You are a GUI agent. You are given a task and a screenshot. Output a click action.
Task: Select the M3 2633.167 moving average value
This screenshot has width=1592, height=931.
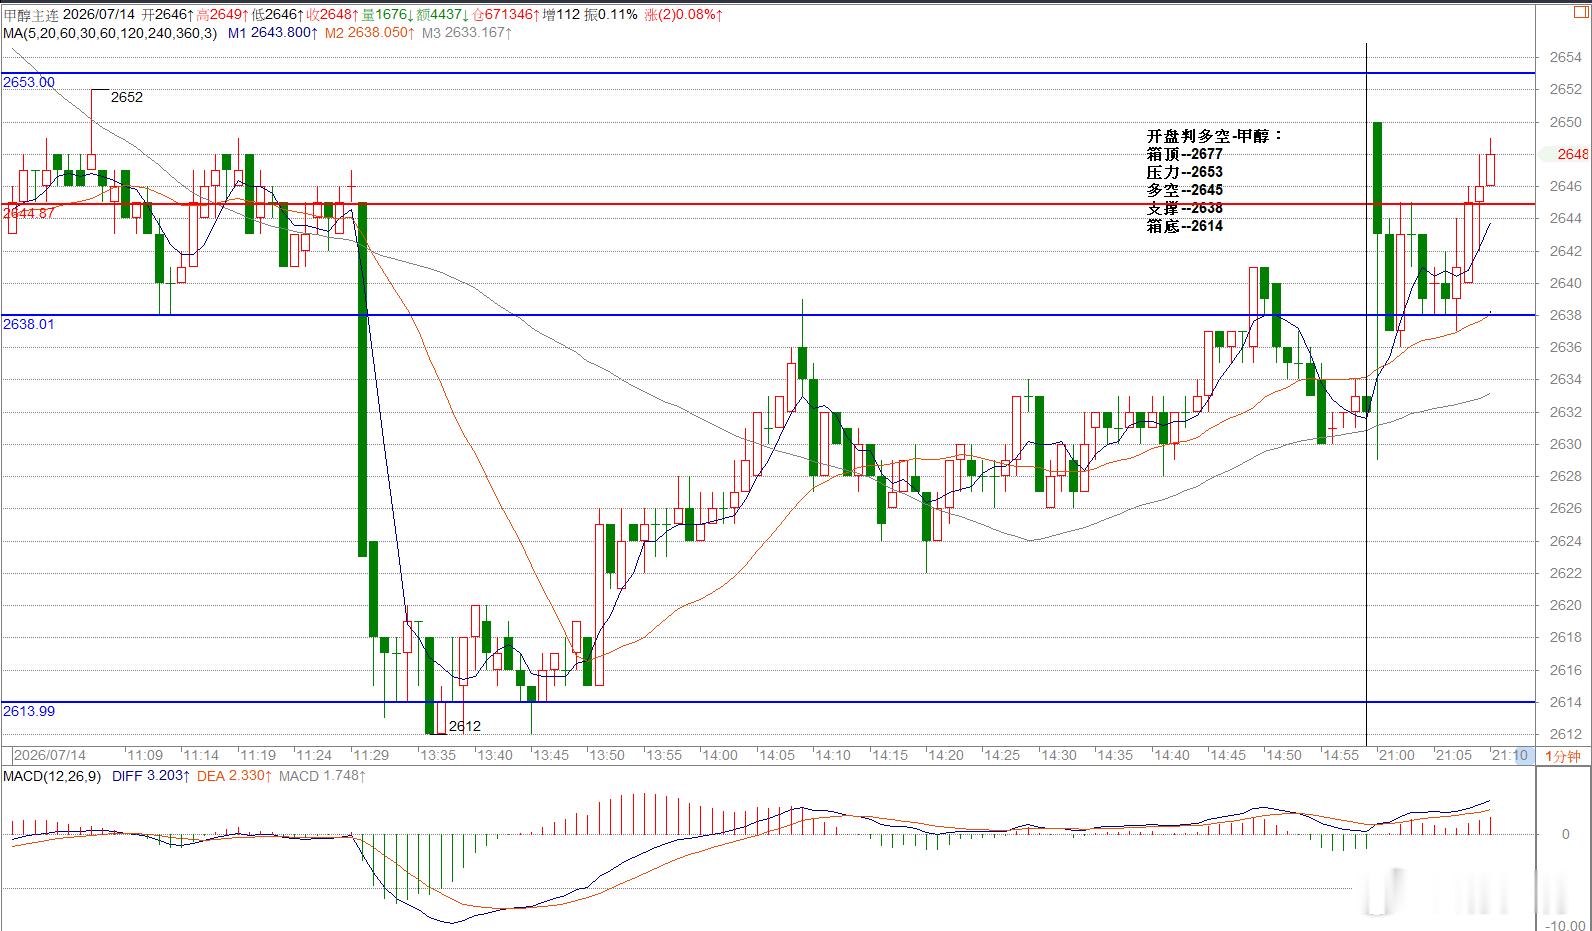tap(467, 33)
